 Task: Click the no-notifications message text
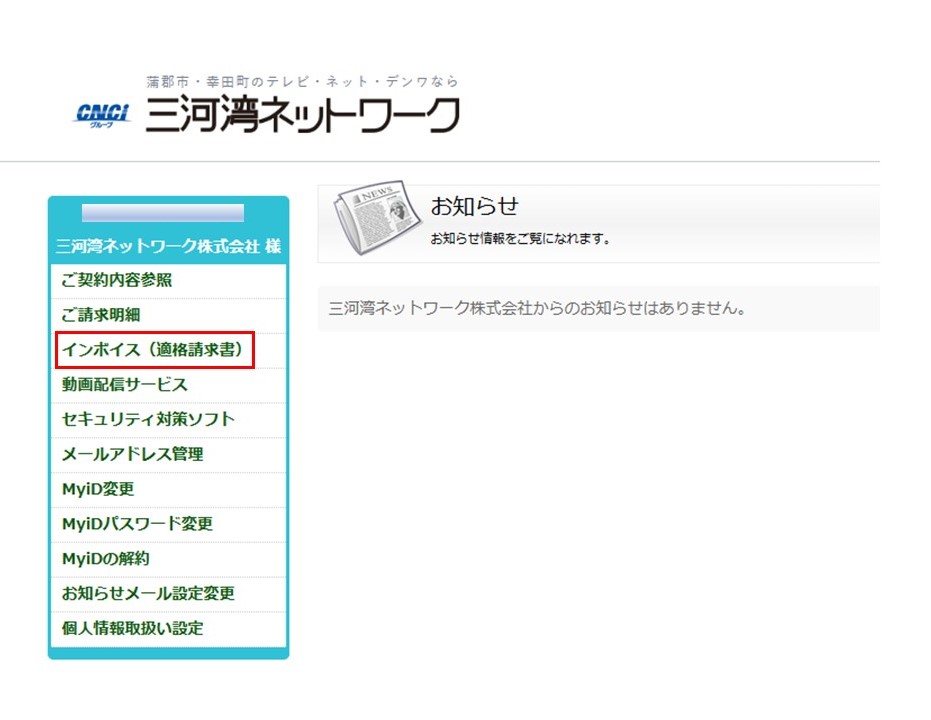[x=538, y=308]
